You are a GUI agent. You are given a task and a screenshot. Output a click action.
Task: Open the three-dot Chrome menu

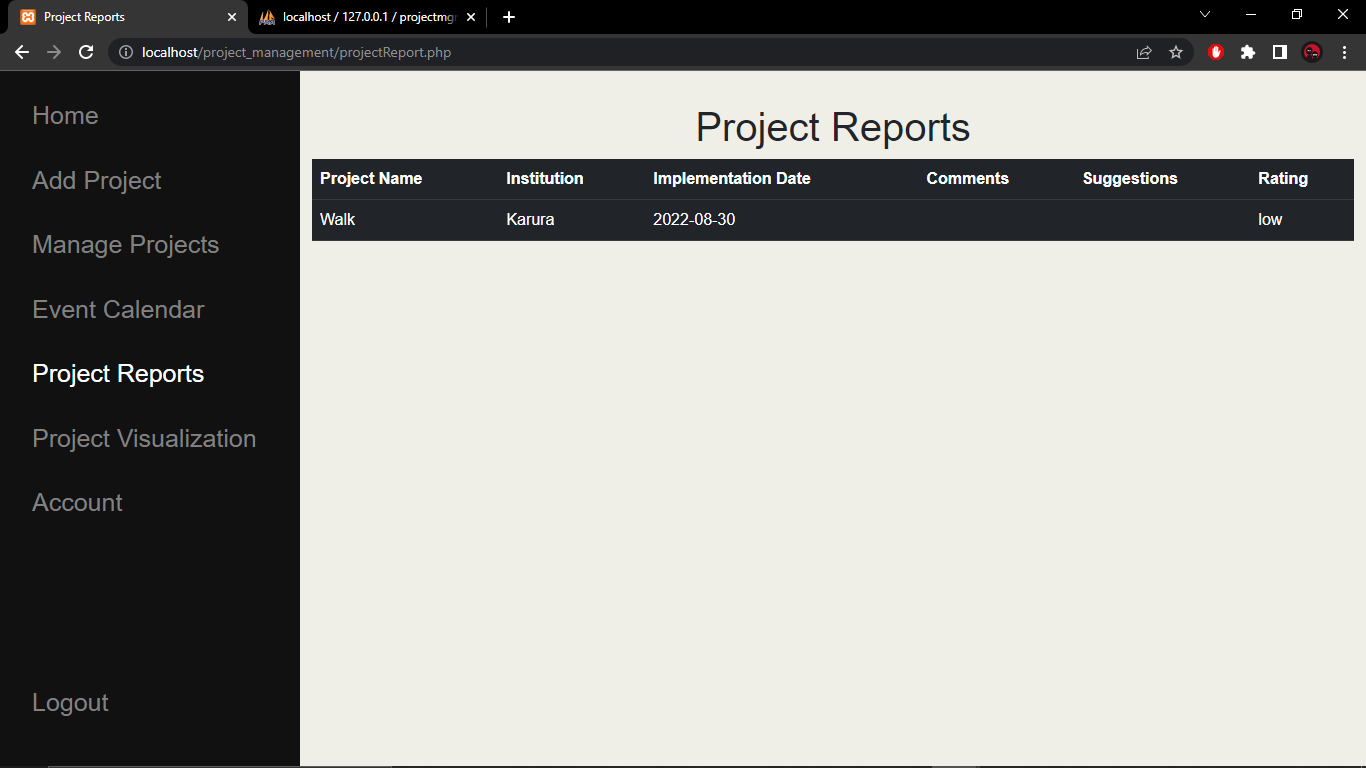click(x=1343, y=52)
